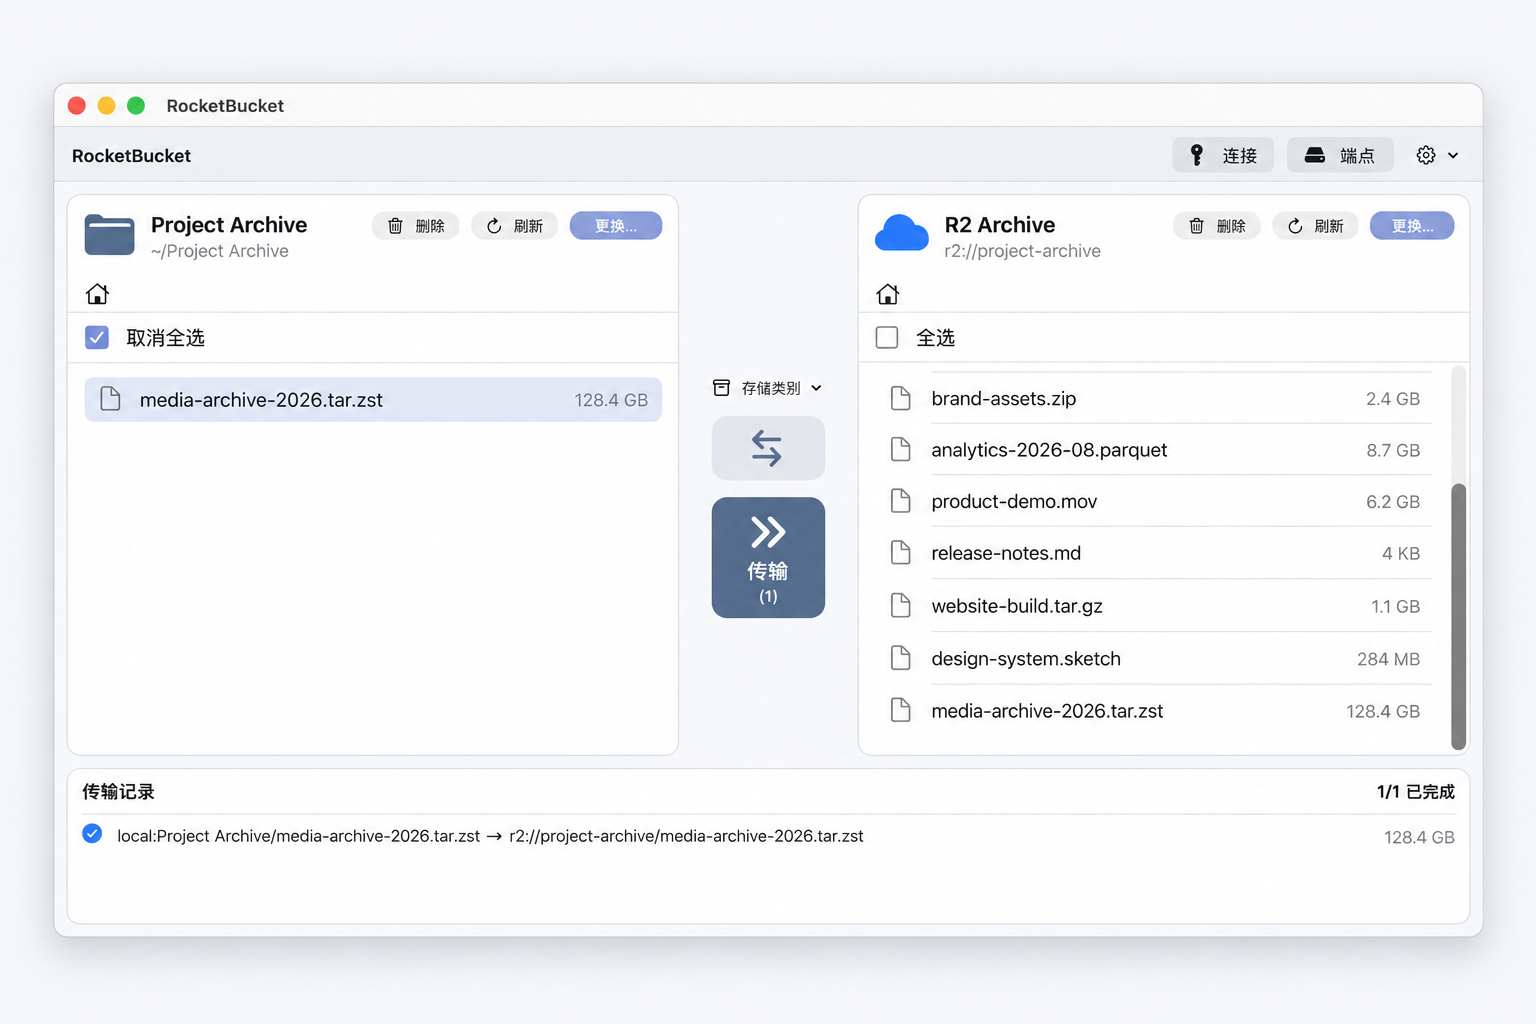Select website-build.tar.gz file name
The width and height of the screenshot is (1536, 1024).
1017,606
